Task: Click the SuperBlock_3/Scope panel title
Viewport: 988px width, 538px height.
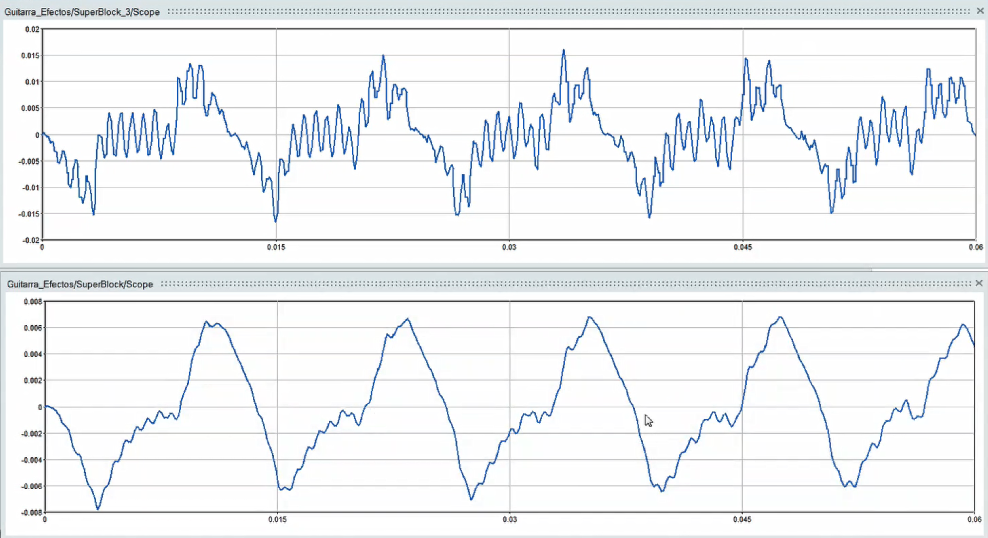Action: point(83,10)
